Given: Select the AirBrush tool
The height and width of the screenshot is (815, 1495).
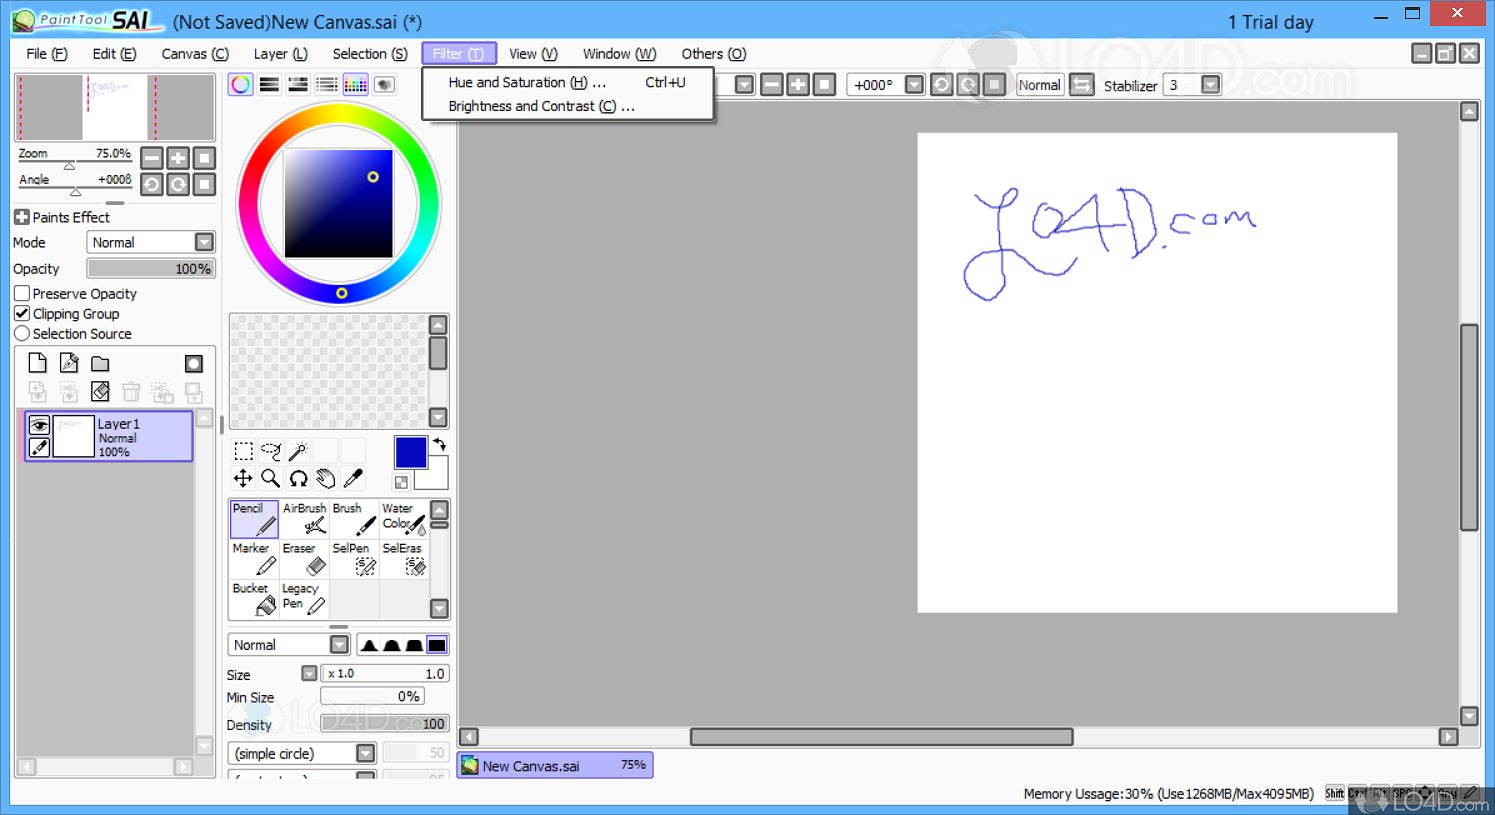Looking at the screenshot, I should tap(304, 519).
